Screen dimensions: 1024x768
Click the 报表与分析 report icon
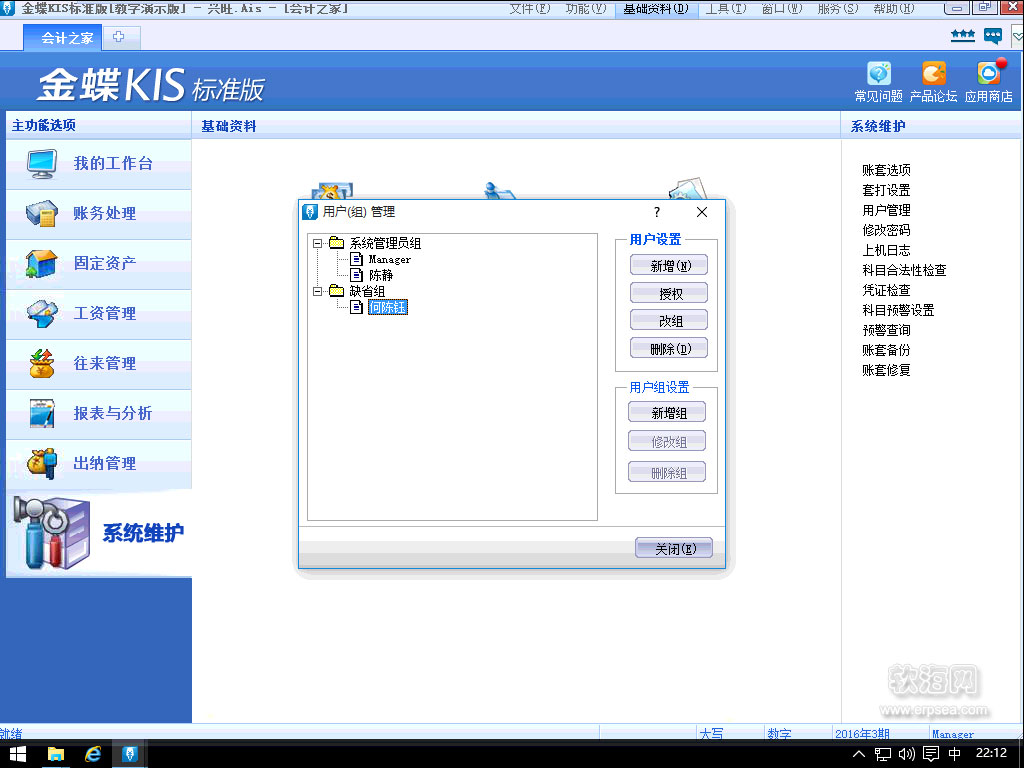point(42,413)
